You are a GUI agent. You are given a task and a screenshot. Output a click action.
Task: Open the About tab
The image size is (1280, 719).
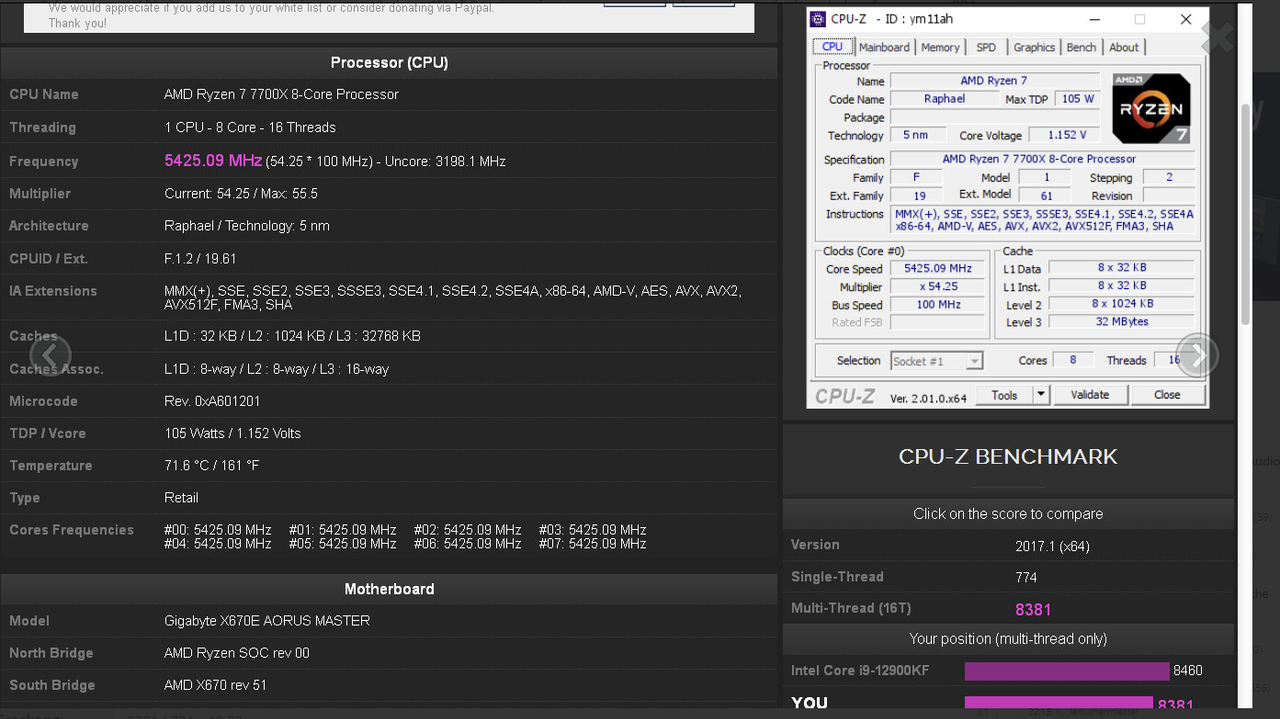[1124, 47]
